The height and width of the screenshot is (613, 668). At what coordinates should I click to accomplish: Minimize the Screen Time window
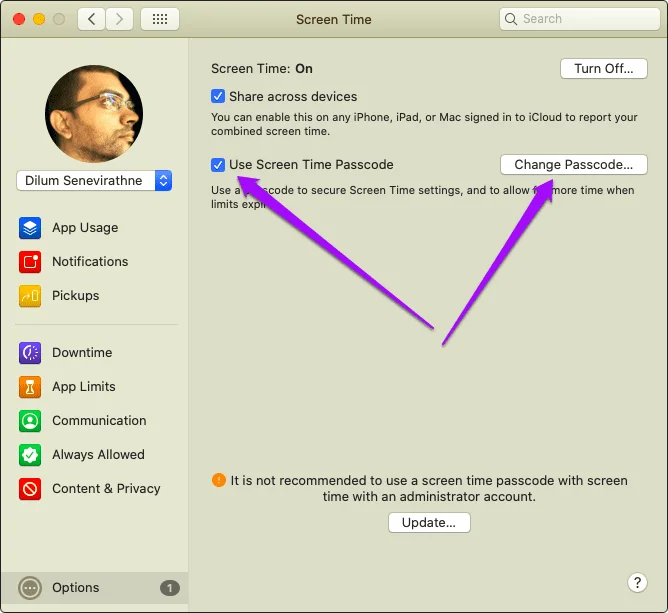click(39, 19)
